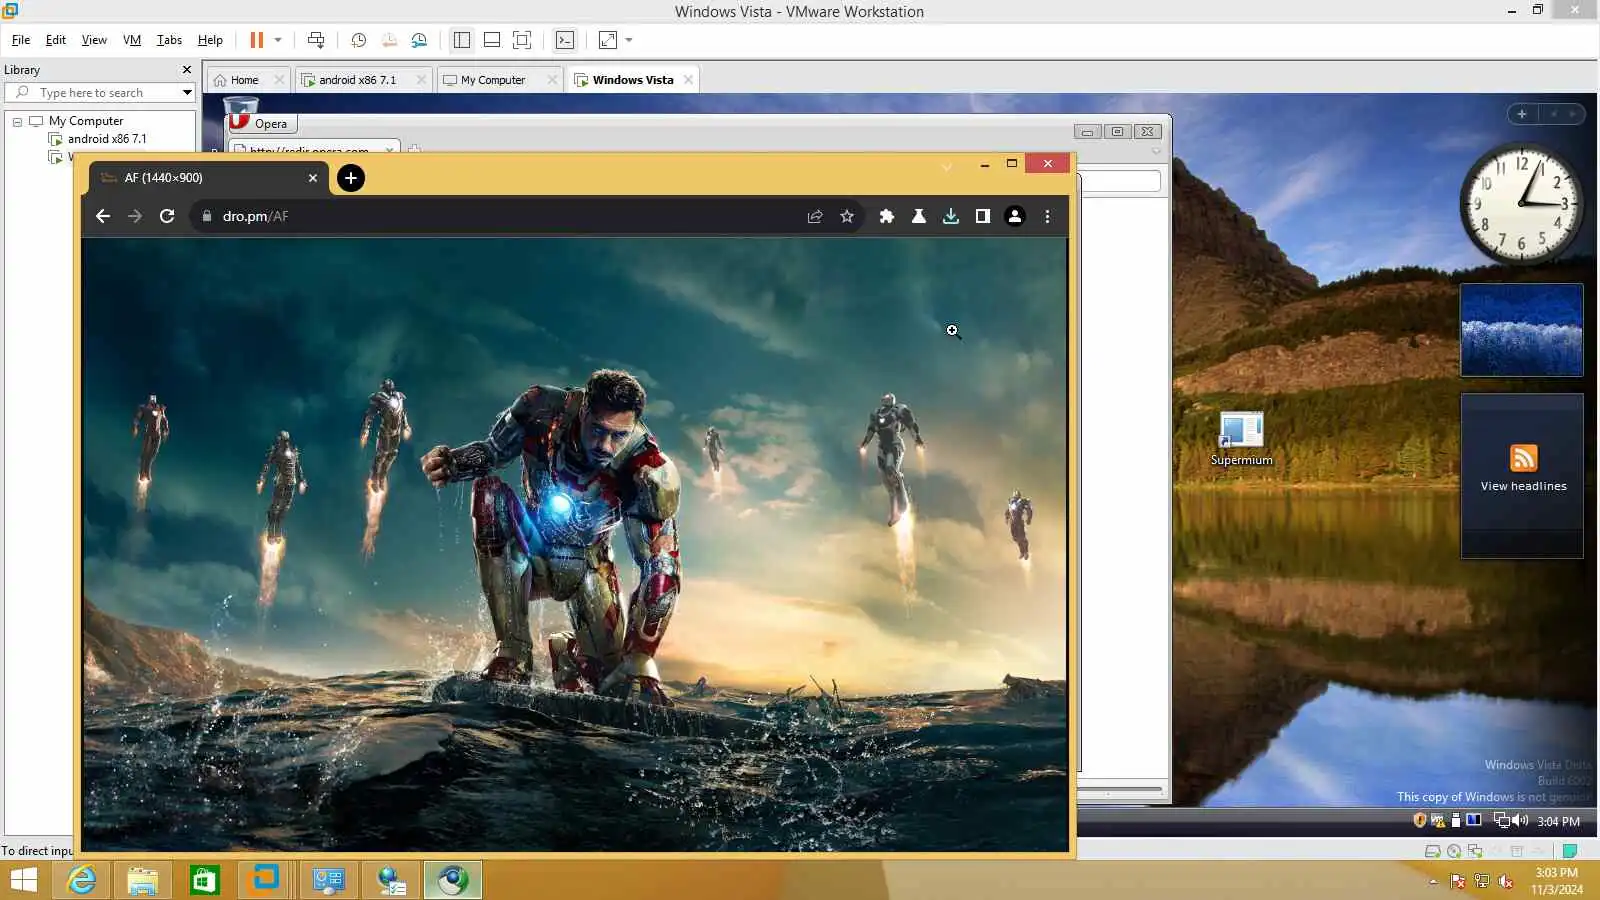Reload the dro.pm/AF page
1600x900 pixels.
pyautogui.click(x=167, y=216)
